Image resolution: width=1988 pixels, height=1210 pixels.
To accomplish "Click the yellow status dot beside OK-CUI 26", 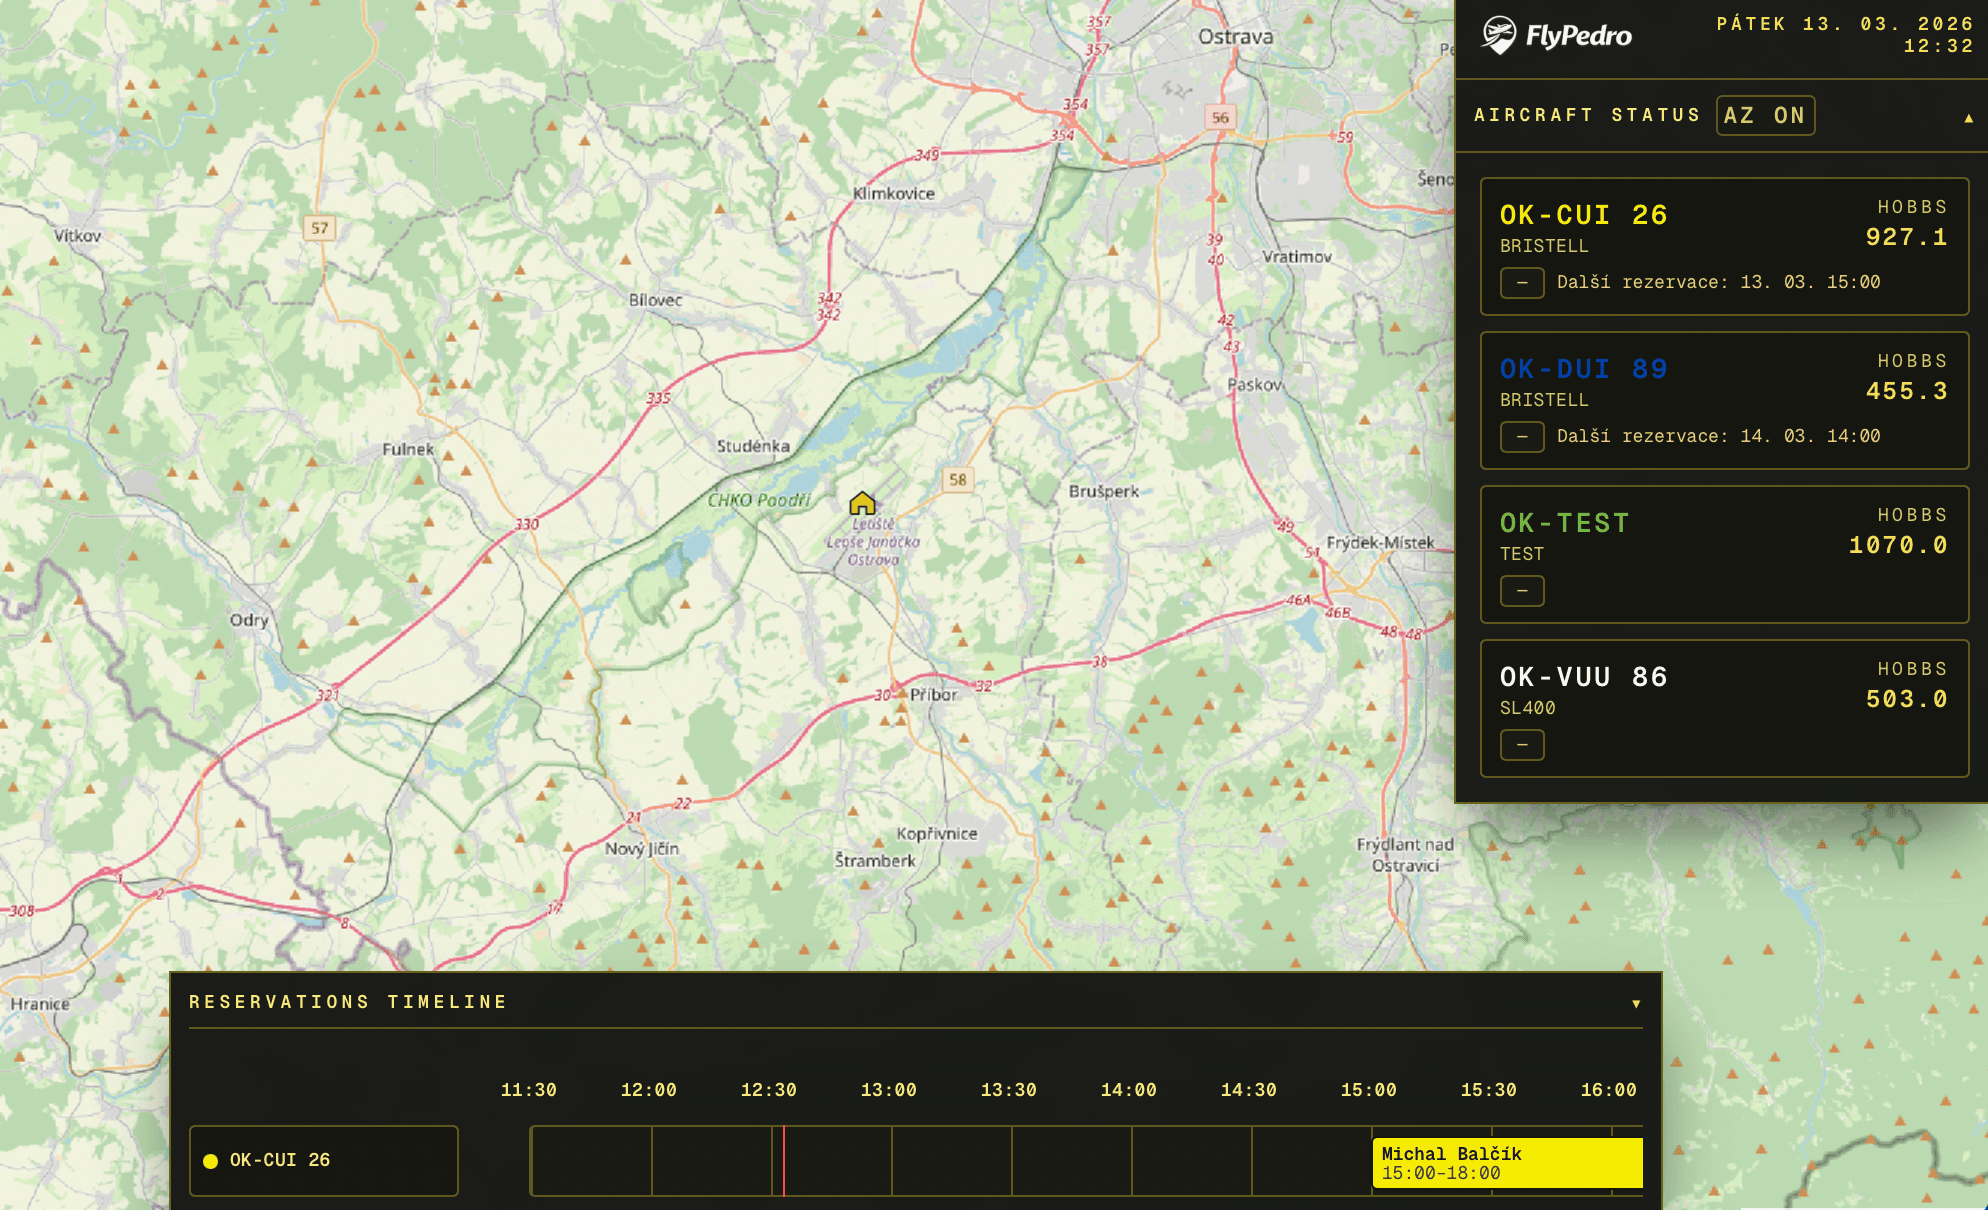I will 209,1160.
